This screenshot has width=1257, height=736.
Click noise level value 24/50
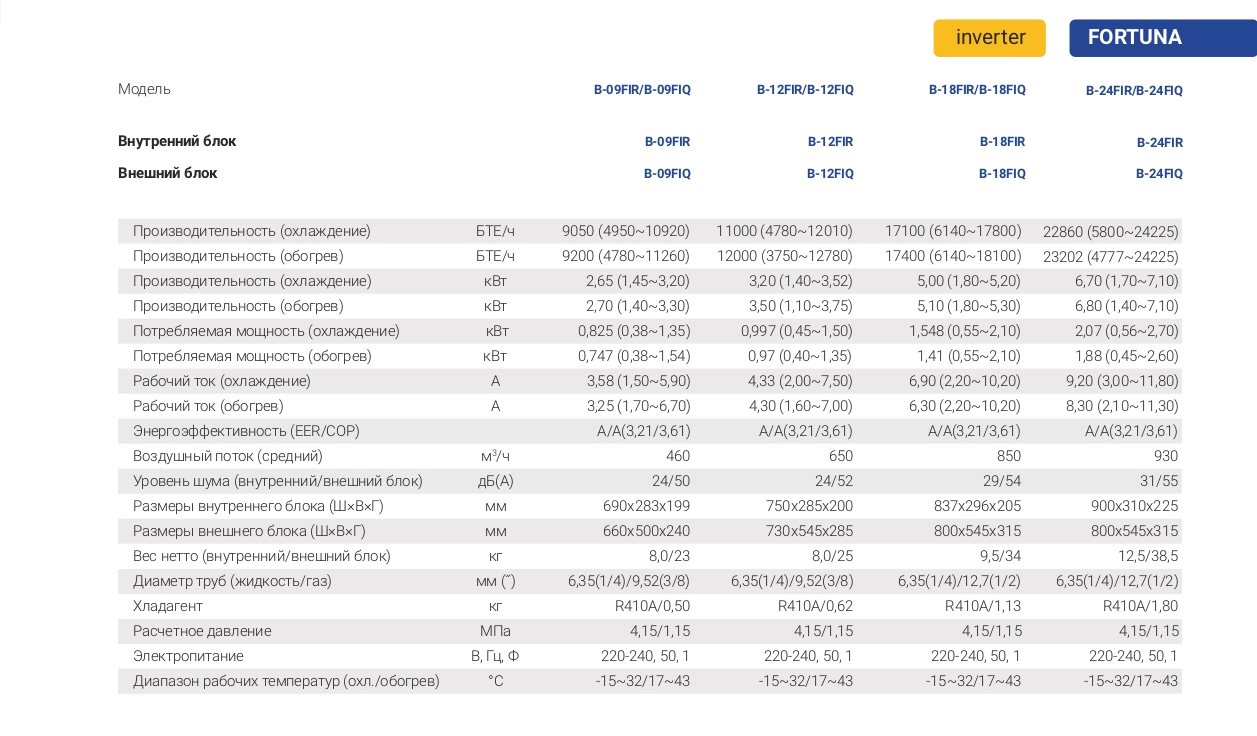click(671, 481)
